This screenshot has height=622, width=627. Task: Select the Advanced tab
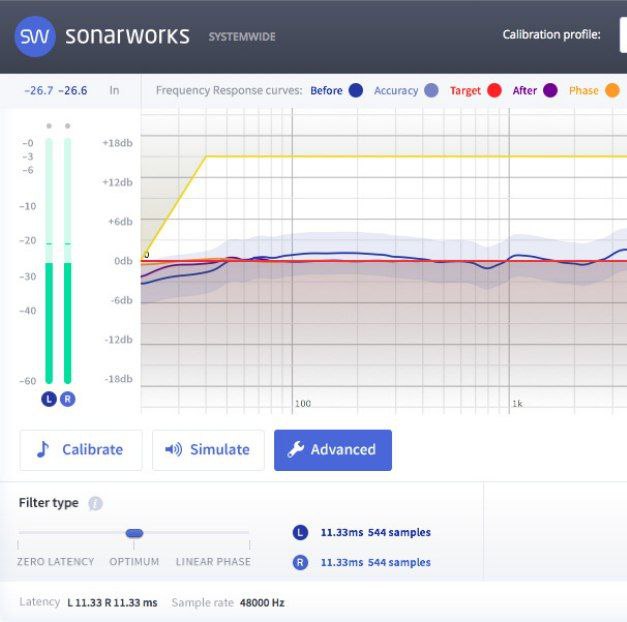333,450
